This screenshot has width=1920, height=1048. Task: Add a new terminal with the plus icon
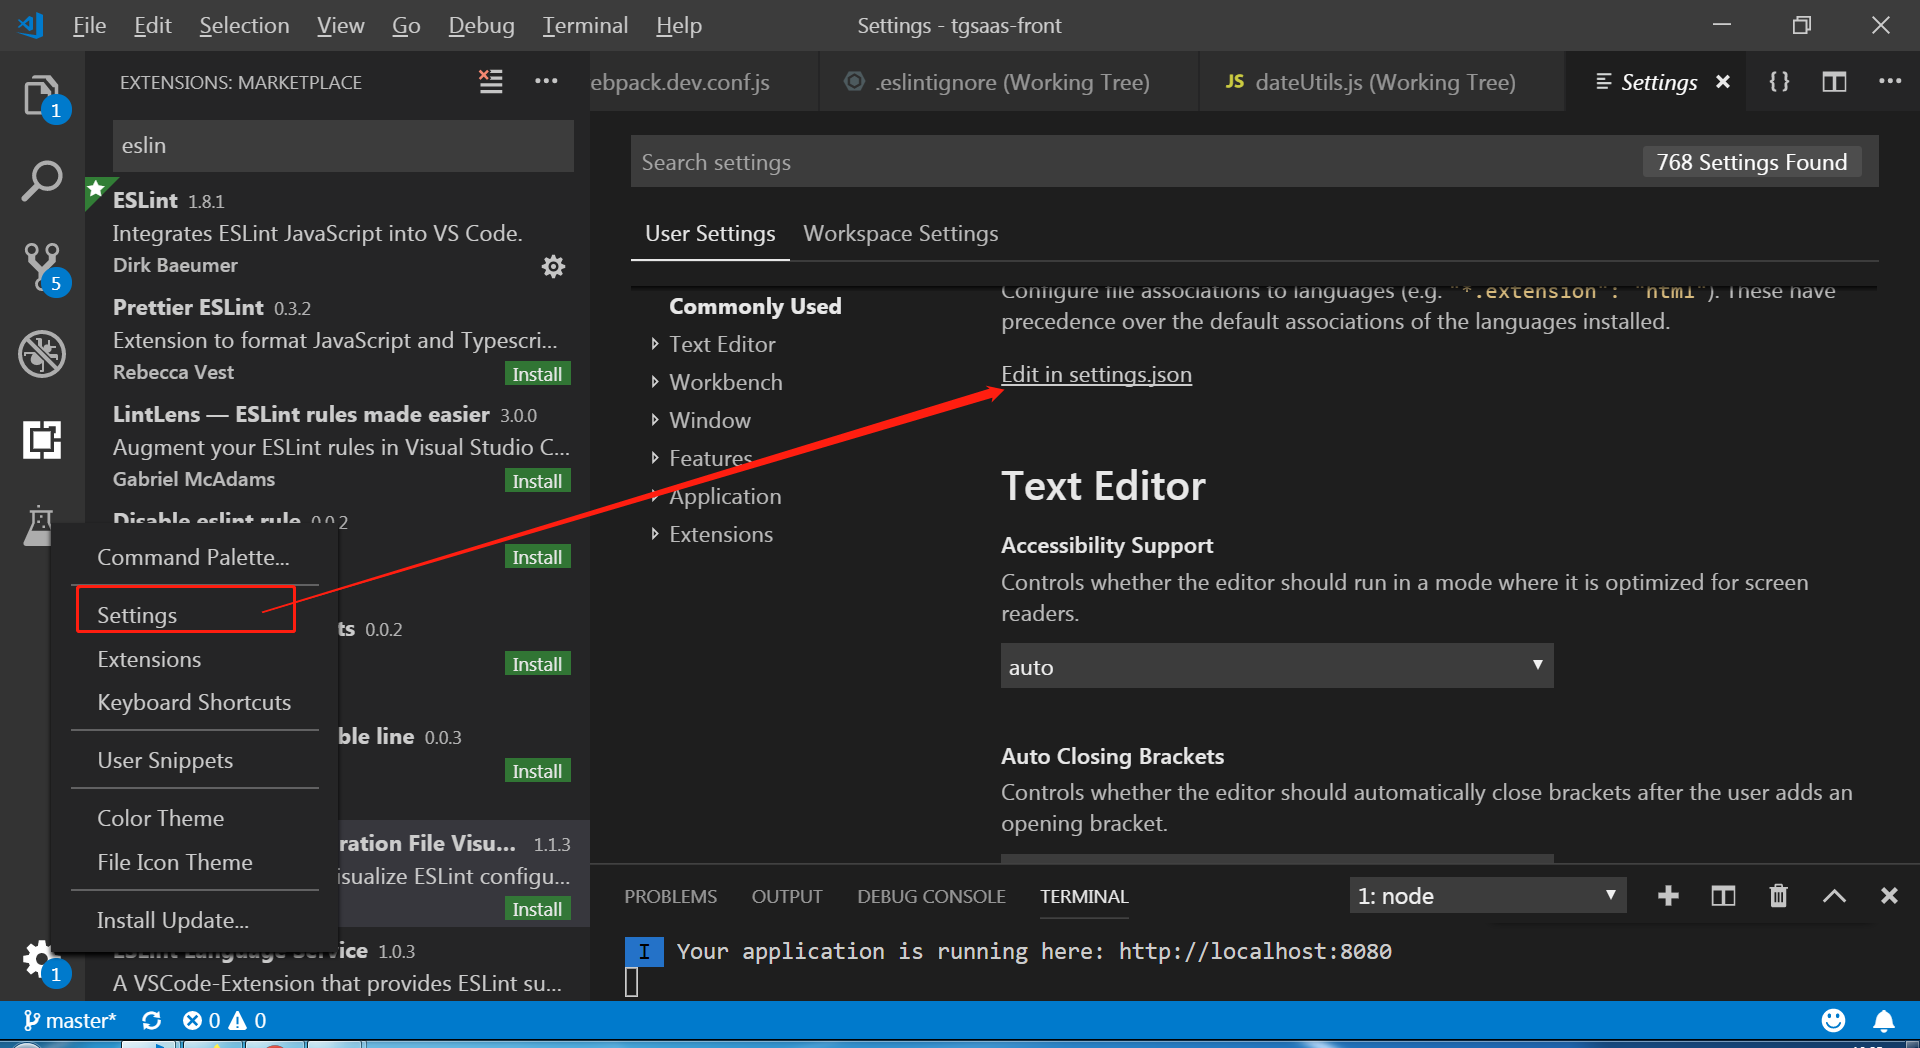(x=1667, y=895)
